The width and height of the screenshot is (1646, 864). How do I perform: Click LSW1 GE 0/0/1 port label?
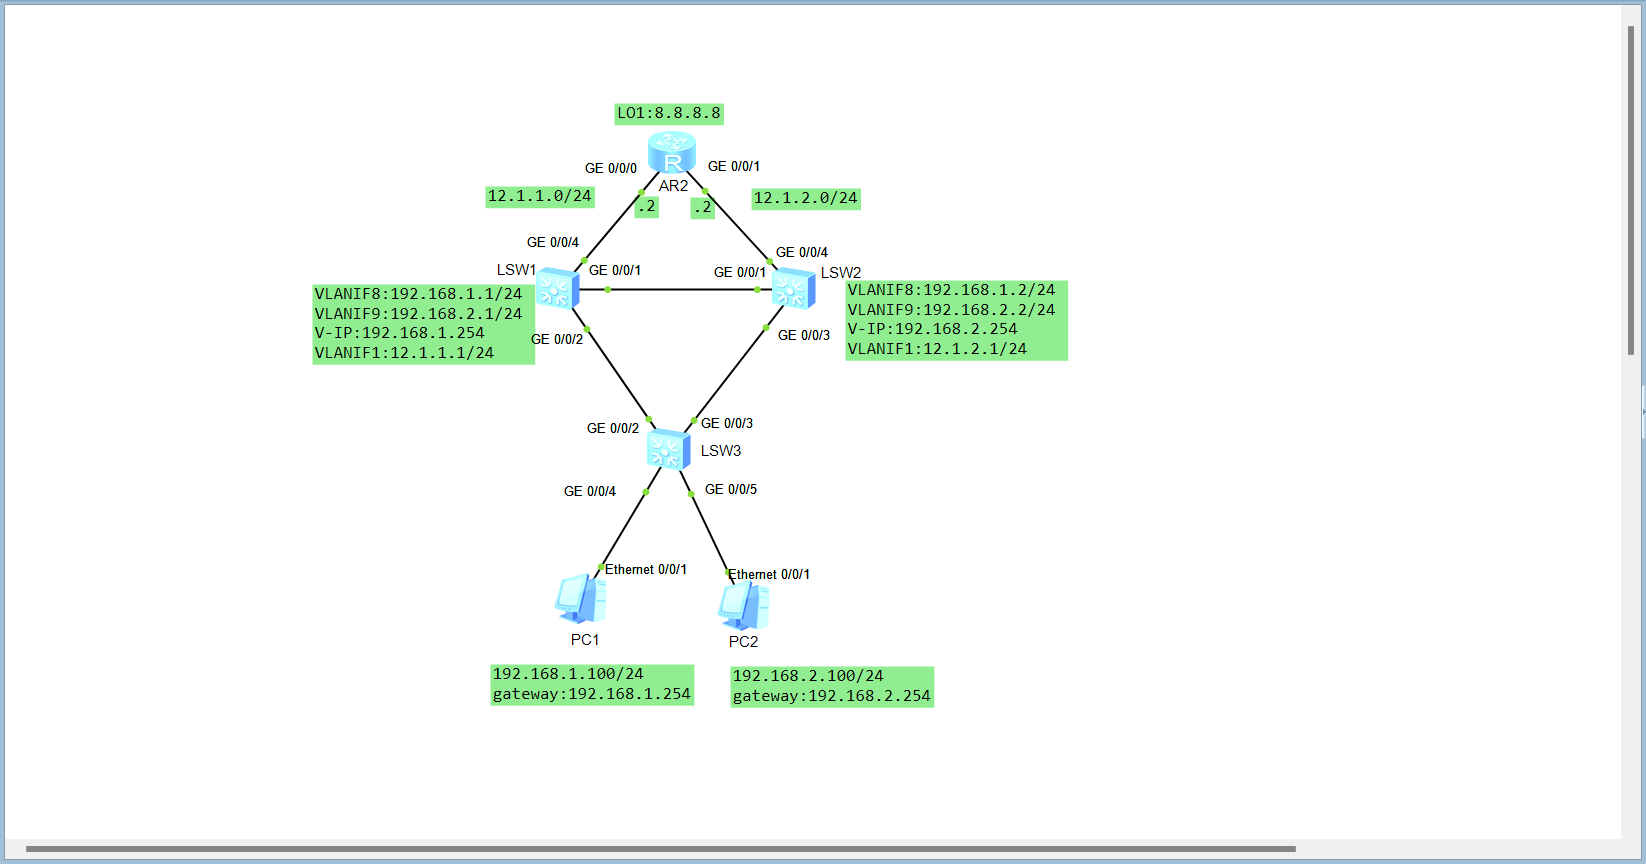coord(615,270)
